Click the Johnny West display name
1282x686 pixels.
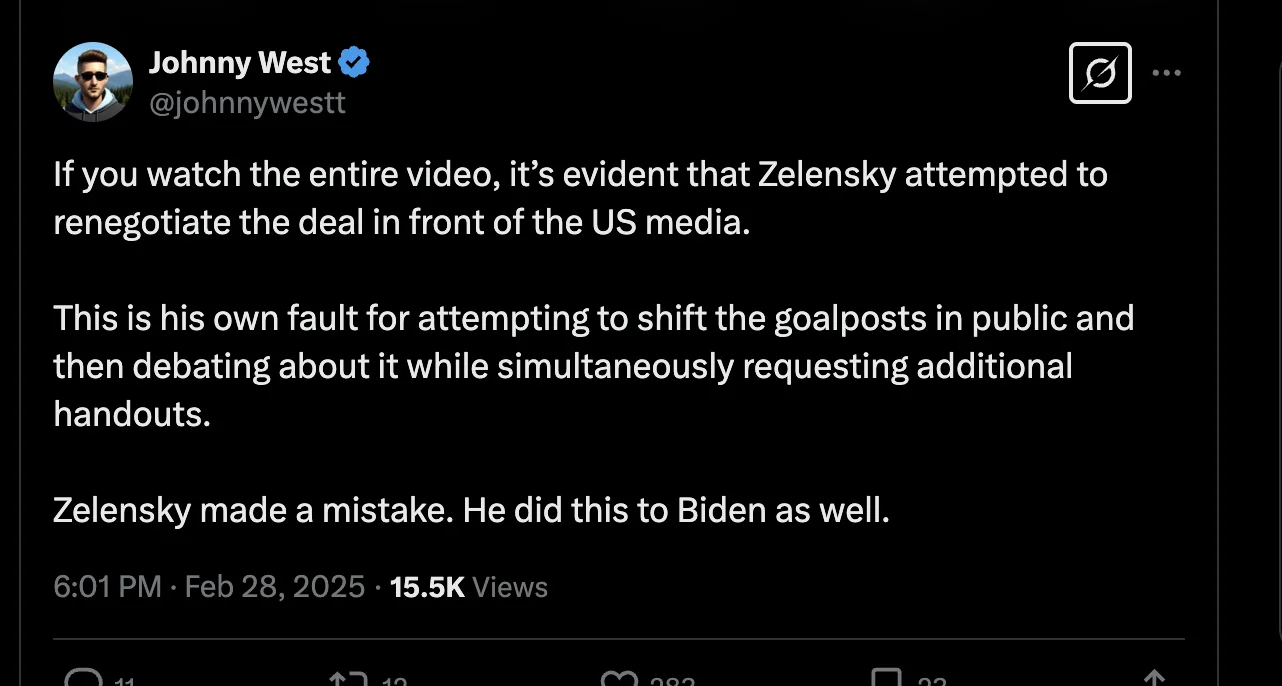point(239,63)
